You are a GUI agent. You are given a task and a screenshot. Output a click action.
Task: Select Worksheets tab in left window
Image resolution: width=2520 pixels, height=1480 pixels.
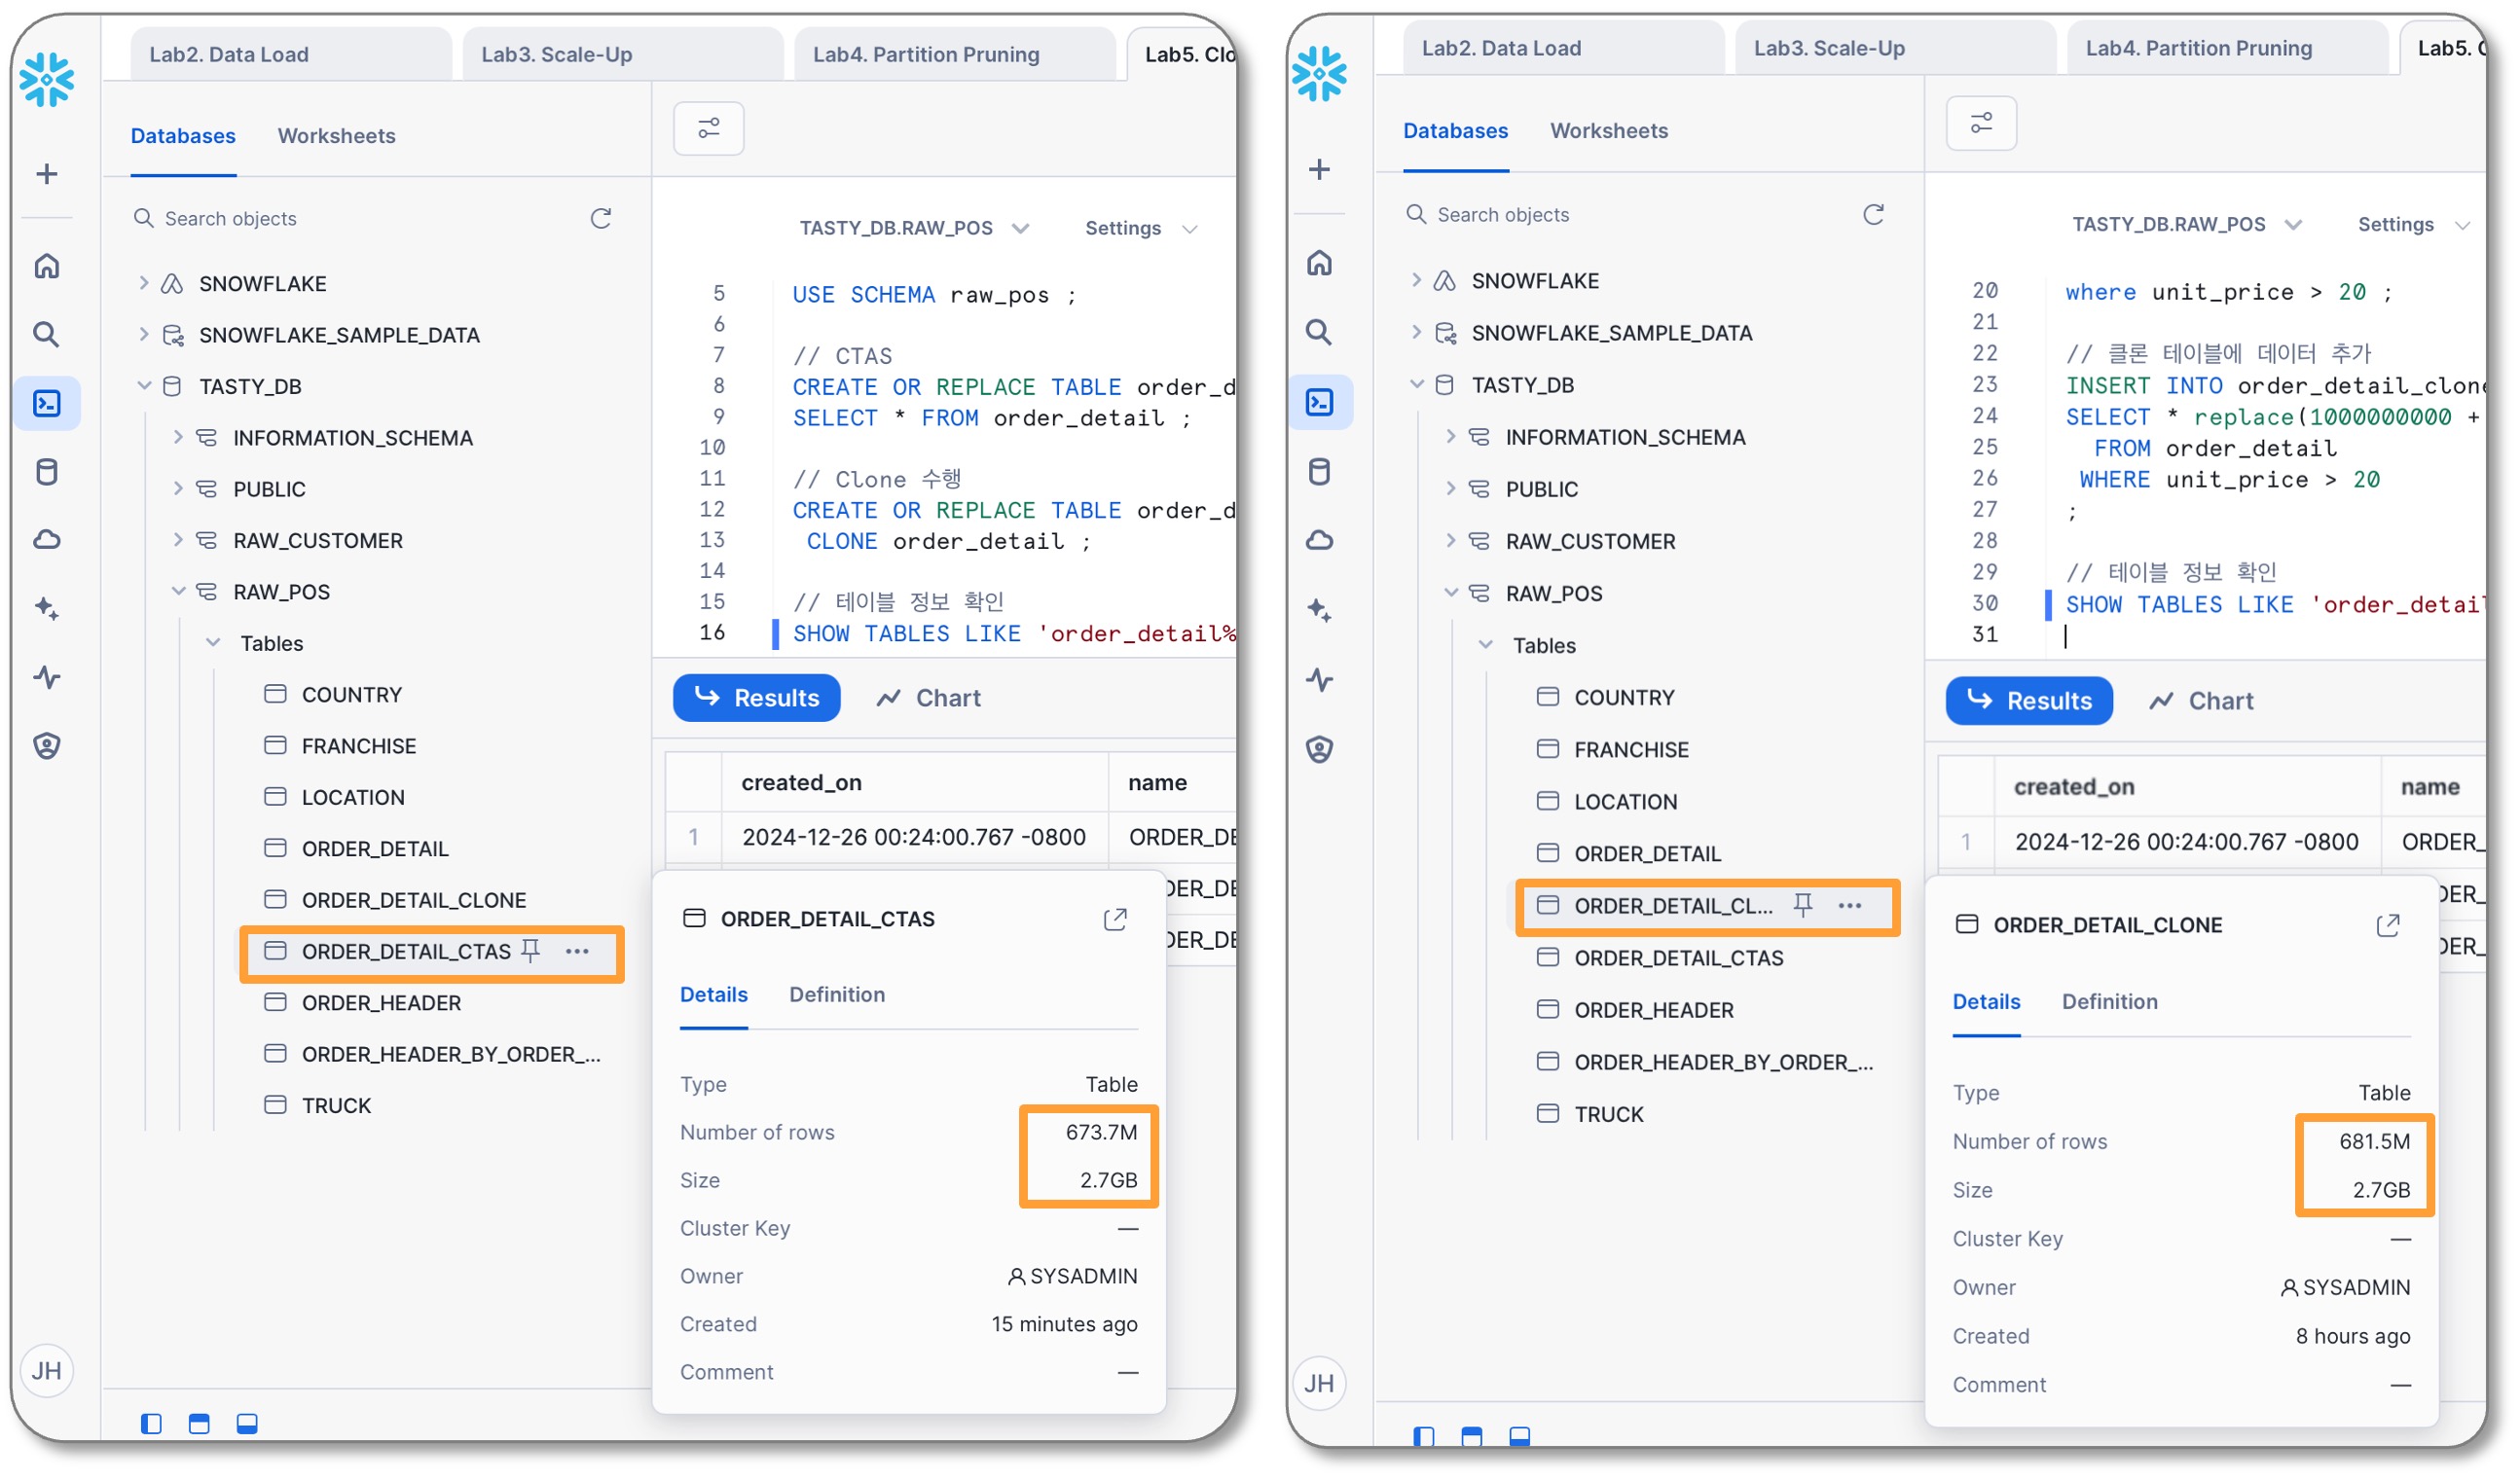(336, 136)
